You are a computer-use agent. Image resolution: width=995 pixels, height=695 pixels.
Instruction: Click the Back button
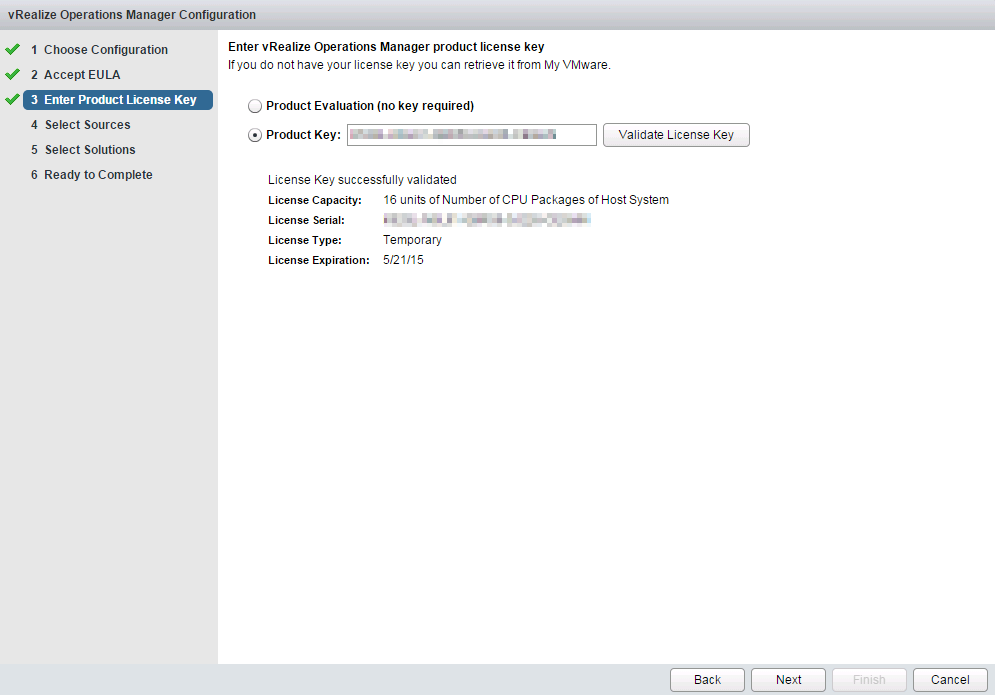click(x=707, y=680)
